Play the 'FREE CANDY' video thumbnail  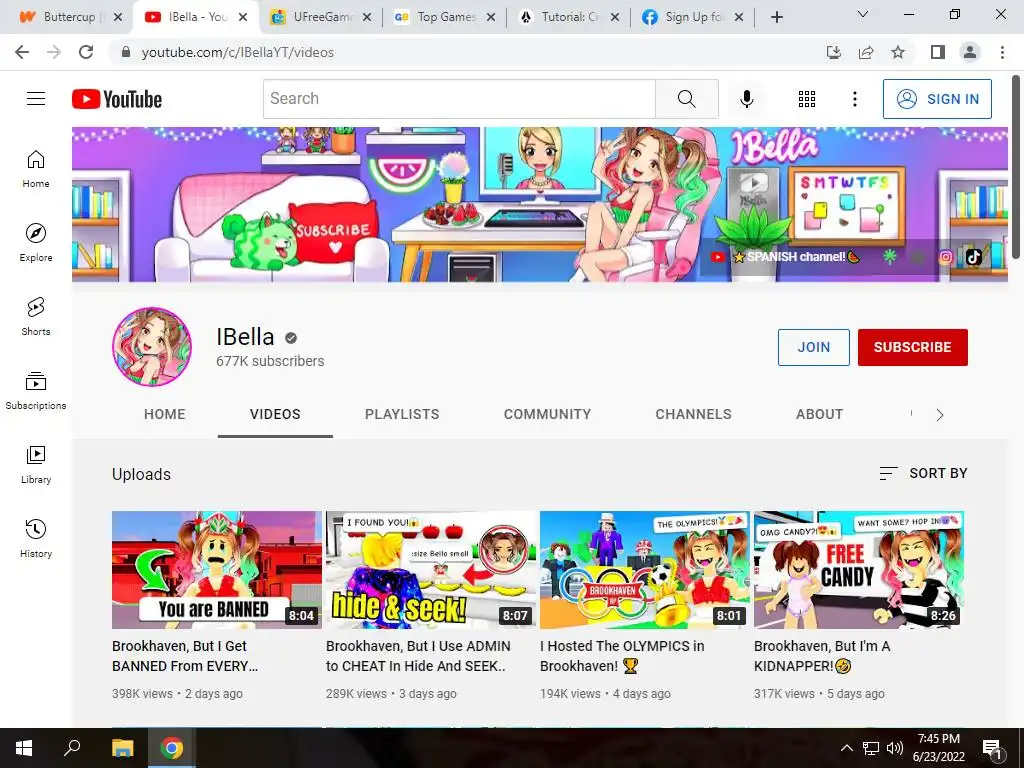[x=859, y=570]
